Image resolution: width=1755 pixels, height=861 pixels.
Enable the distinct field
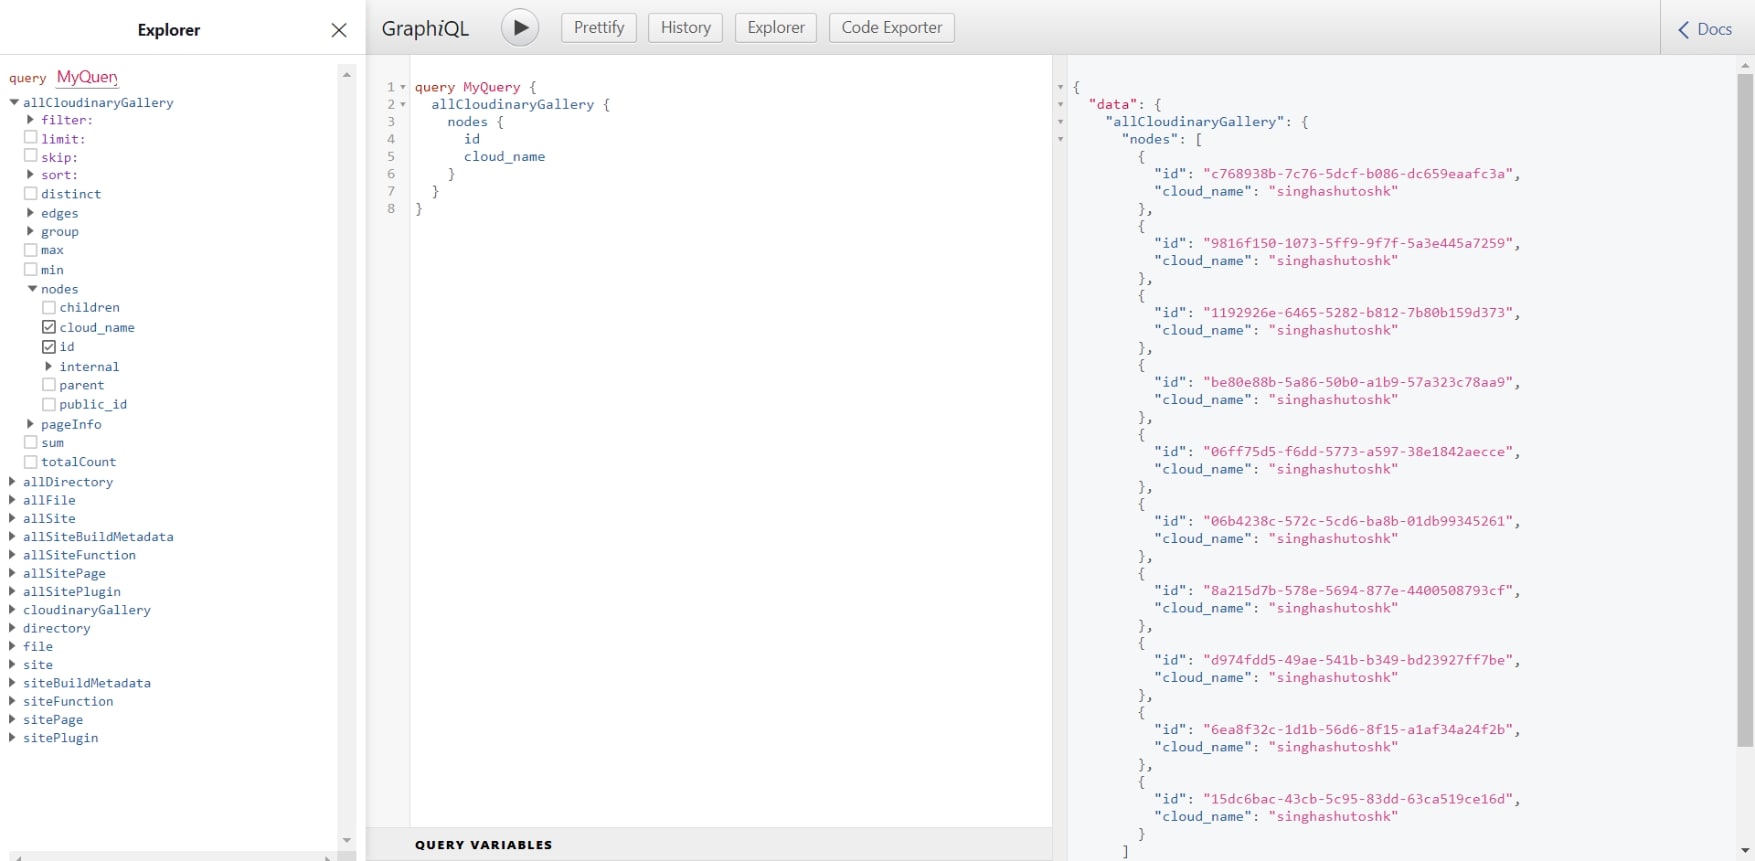31,193
